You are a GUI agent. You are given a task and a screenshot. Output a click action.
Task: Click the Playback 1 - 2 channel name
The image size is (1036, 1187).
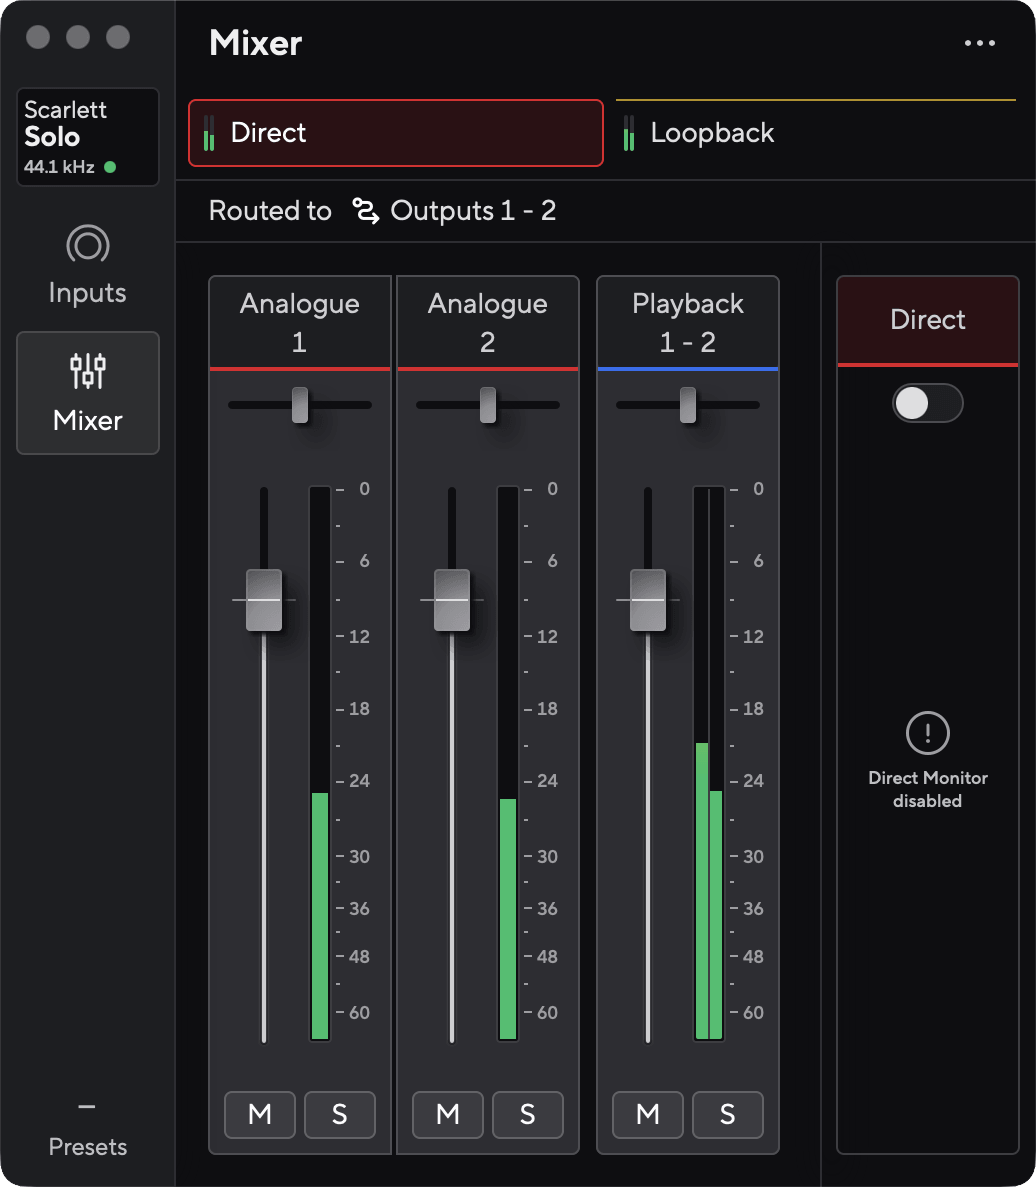pyautogui.click(x=687, y=322)
